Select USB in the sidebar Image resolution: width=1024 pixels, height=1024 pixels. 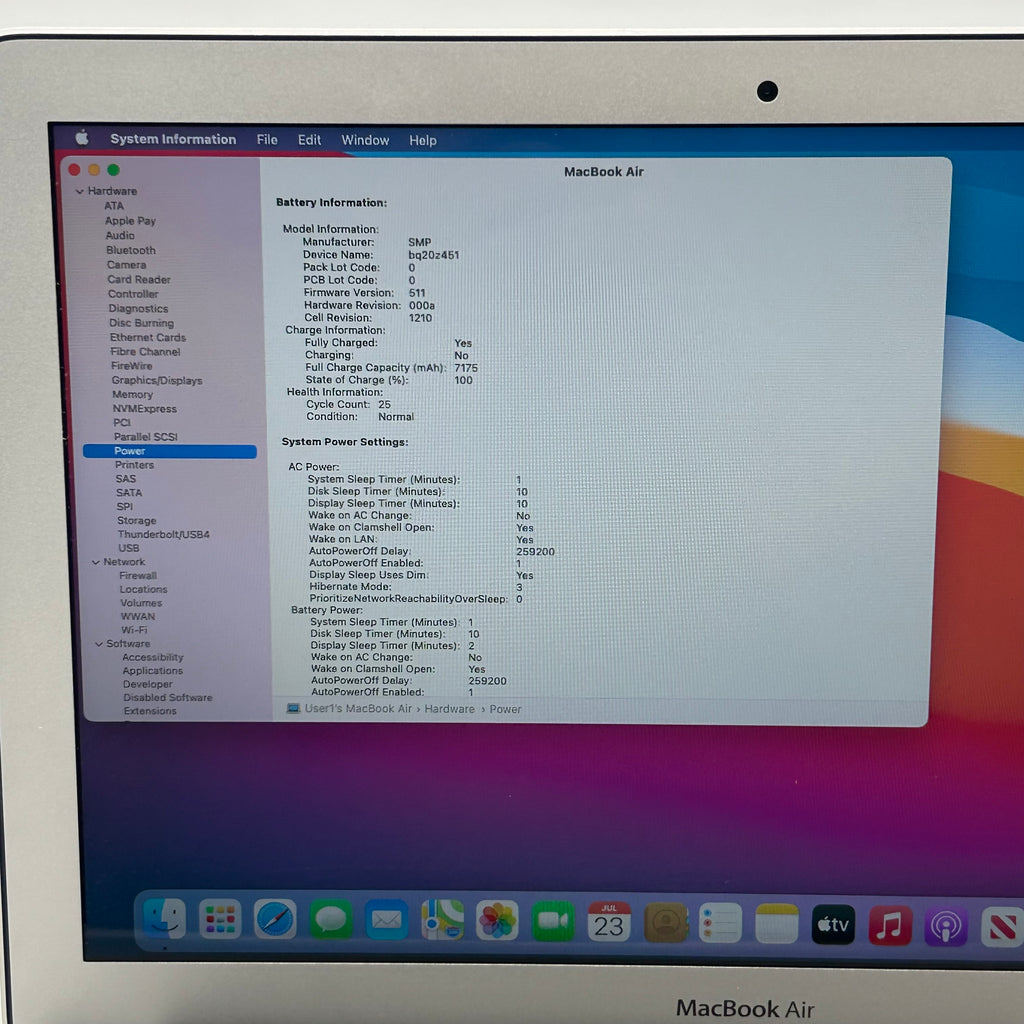[129, 548]
